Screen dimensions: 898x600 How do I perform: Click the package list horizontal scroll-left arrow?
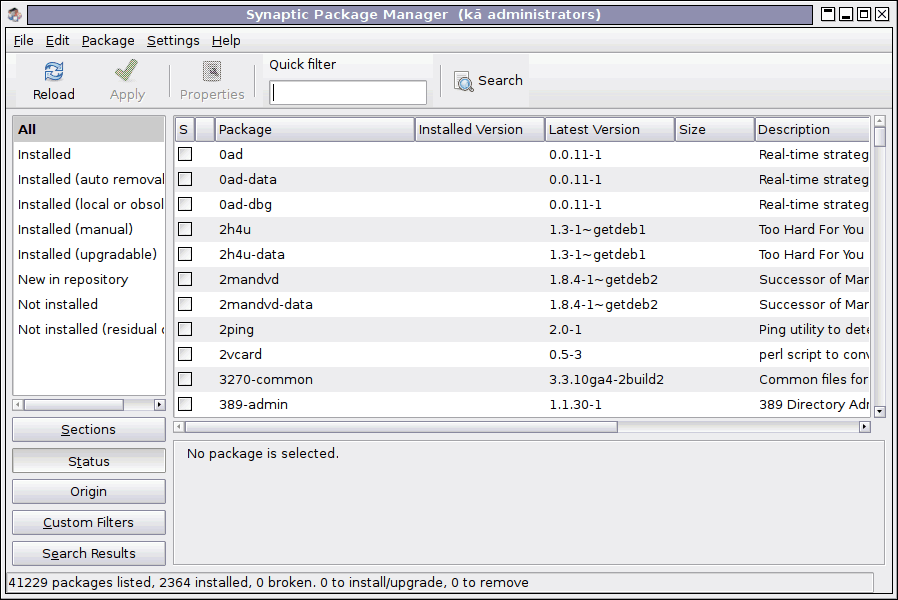[x=179, y=427]
